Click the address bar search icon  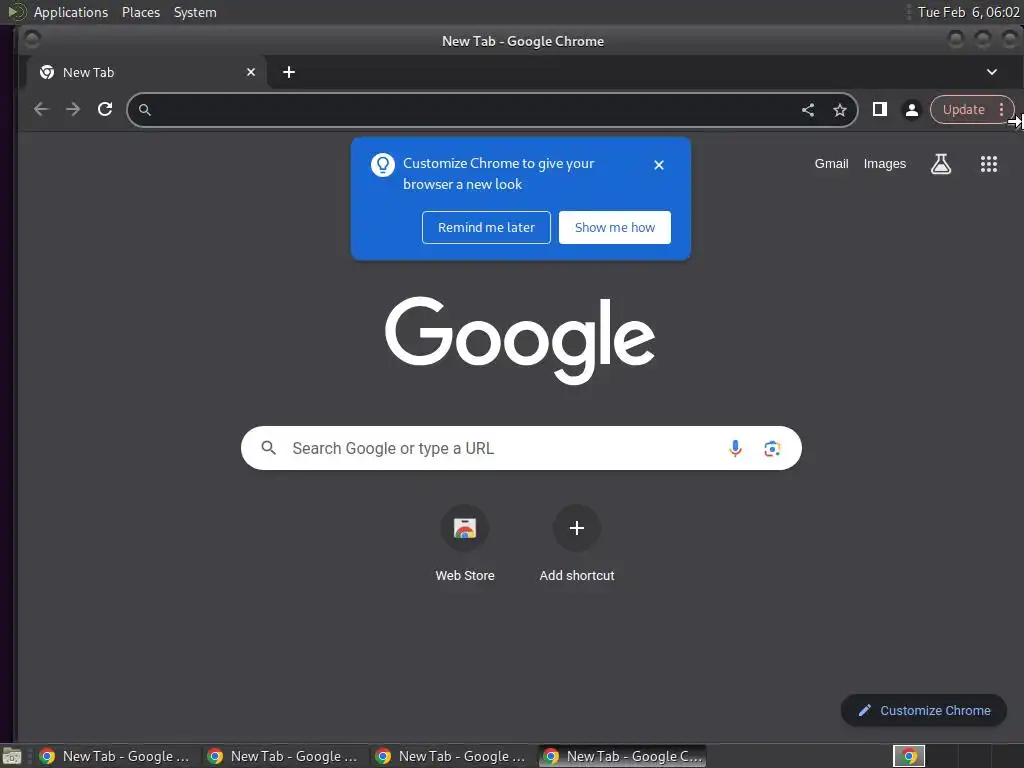145,110
